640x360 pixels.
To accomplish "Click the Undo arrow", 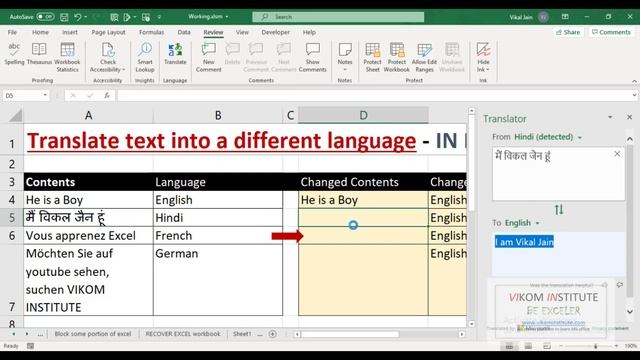I will pyautogui.click(x=78, y=17).
